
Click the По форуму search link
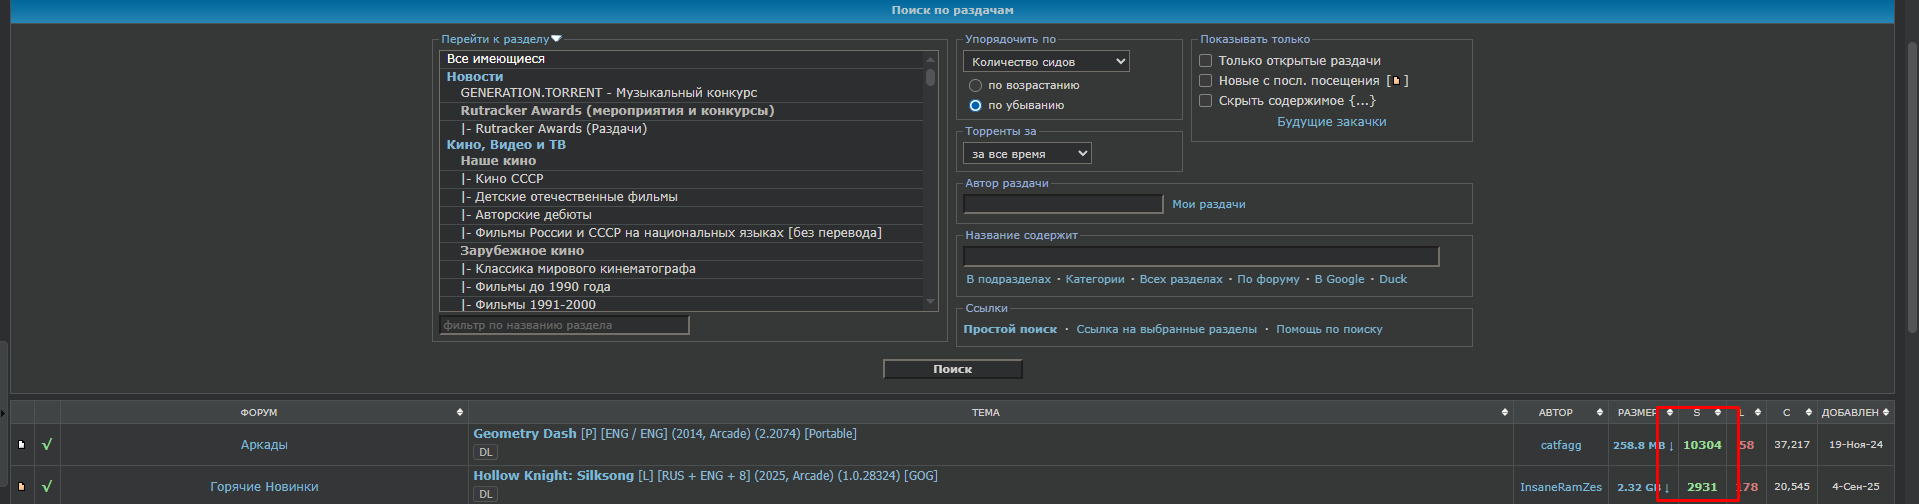[x=1268, y=279]
